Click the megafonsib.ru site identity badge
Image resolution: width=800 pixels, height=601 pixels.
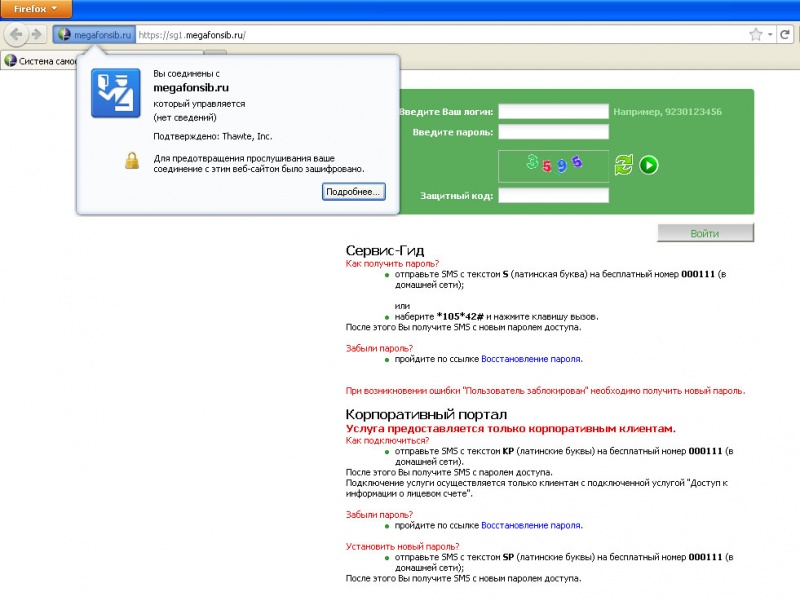95,34
